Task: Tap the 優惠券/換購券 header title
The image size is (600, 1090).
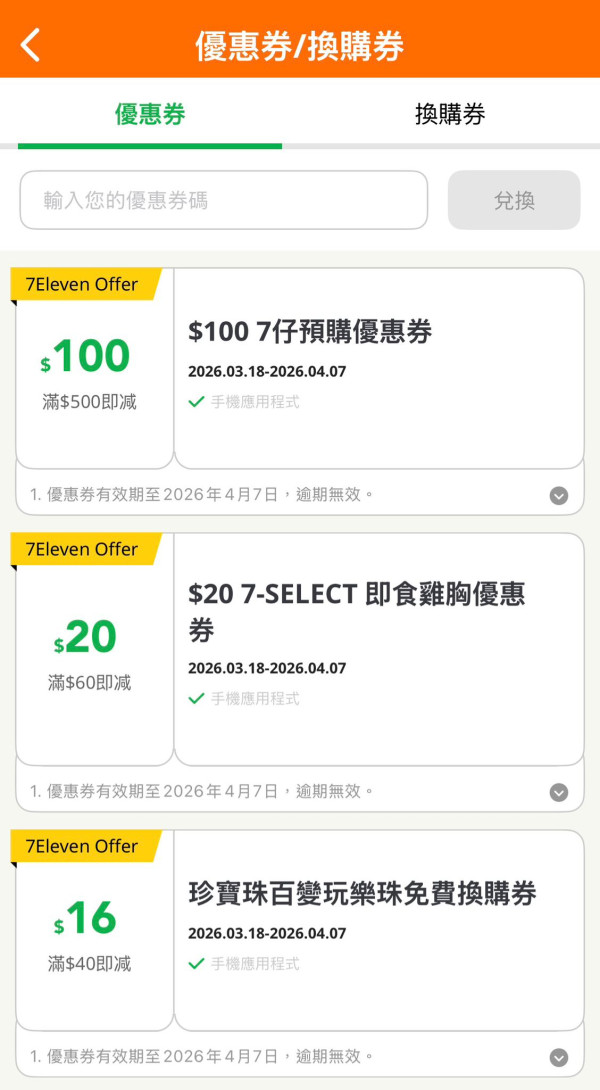Action: click(x=300, y=44)
